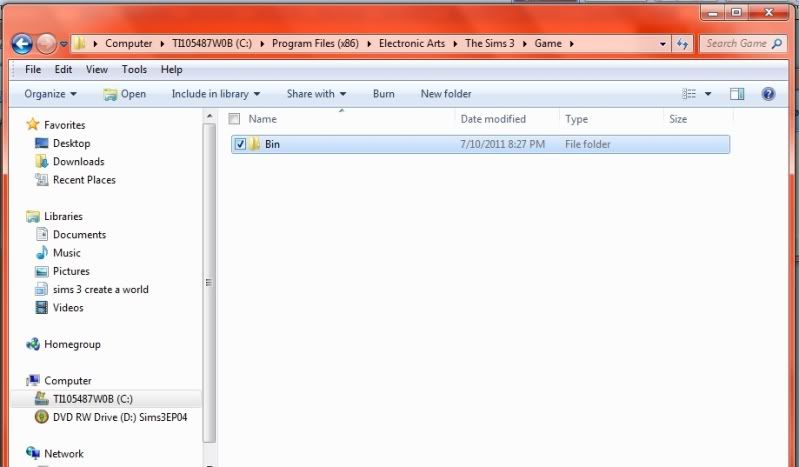Open the Organize dropdown
The height and width of the screenshot is (467, 799).
(x=50, y=94)
